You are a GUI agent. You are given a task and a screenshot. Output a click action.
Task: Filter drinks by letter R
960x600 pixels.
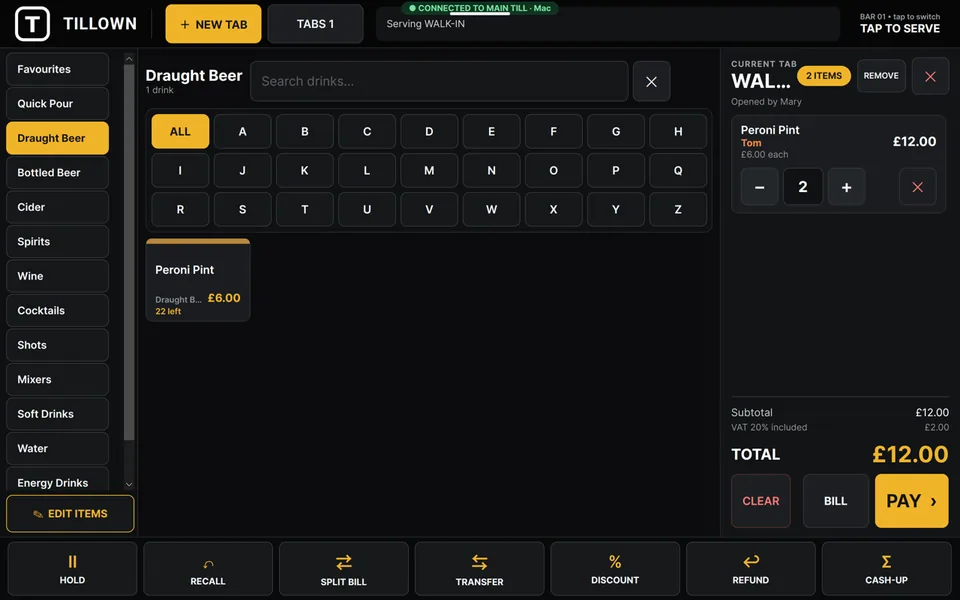pos(180,209)
